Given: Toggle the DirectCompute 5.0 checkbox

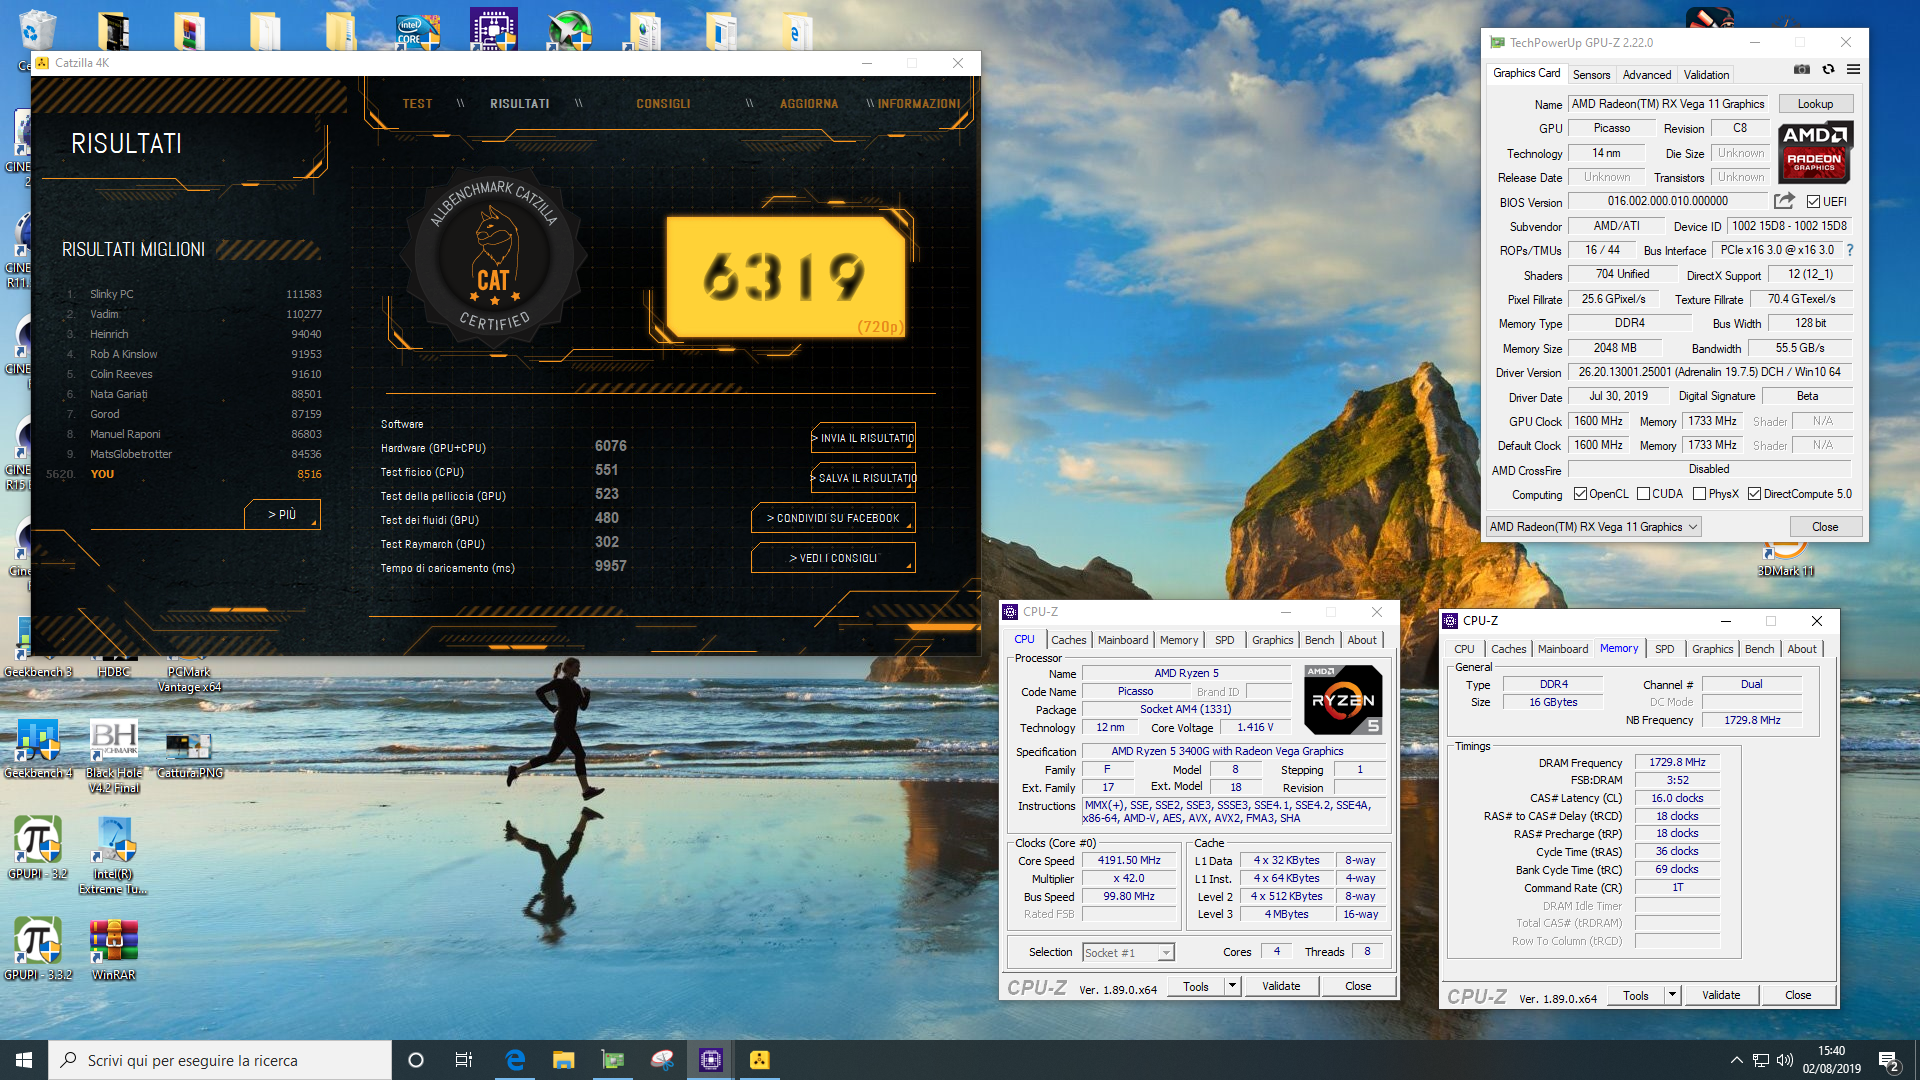Looking at the screenshot, I should click(1754, 494).
